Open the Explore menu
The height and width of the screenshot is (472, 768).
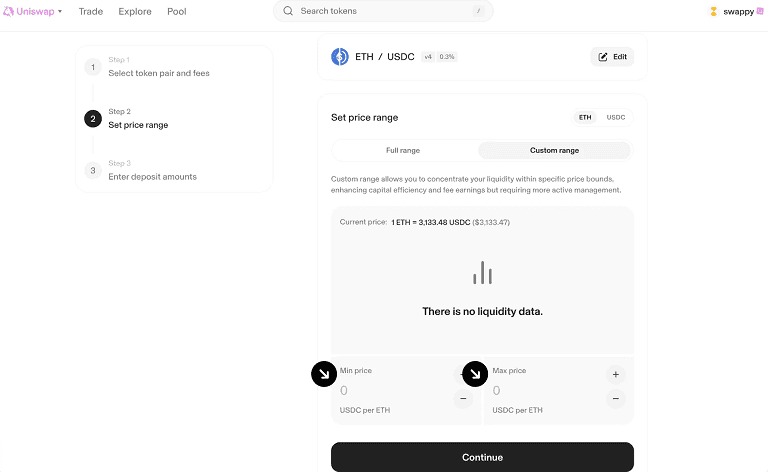(x=135, y=11)
